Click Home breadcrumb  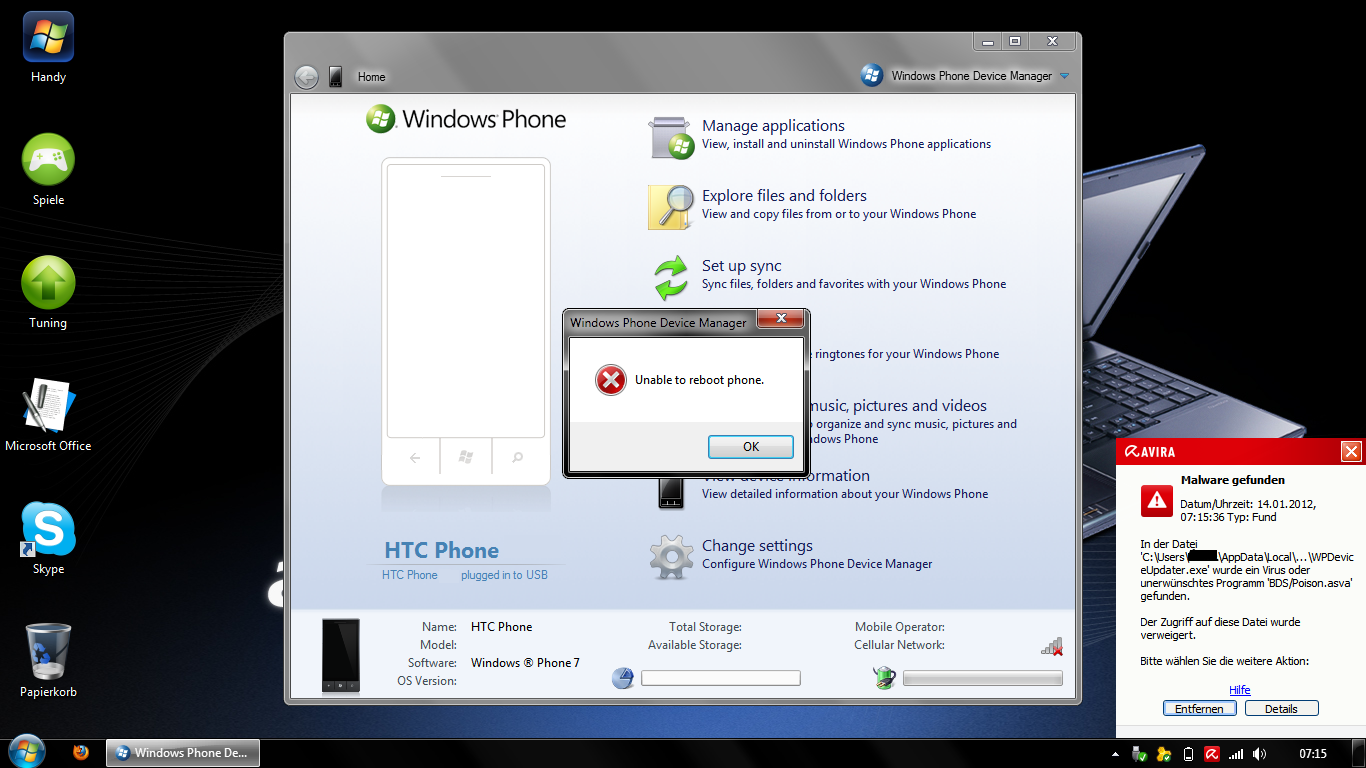click(371, 77)
